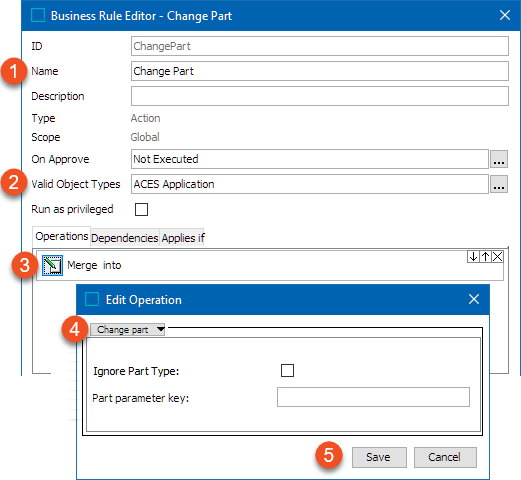Image resolution: width=521 pixels, height=480 pixels.
Task: Enable the Run as privileged checkbox
Action: pos(141,209)
